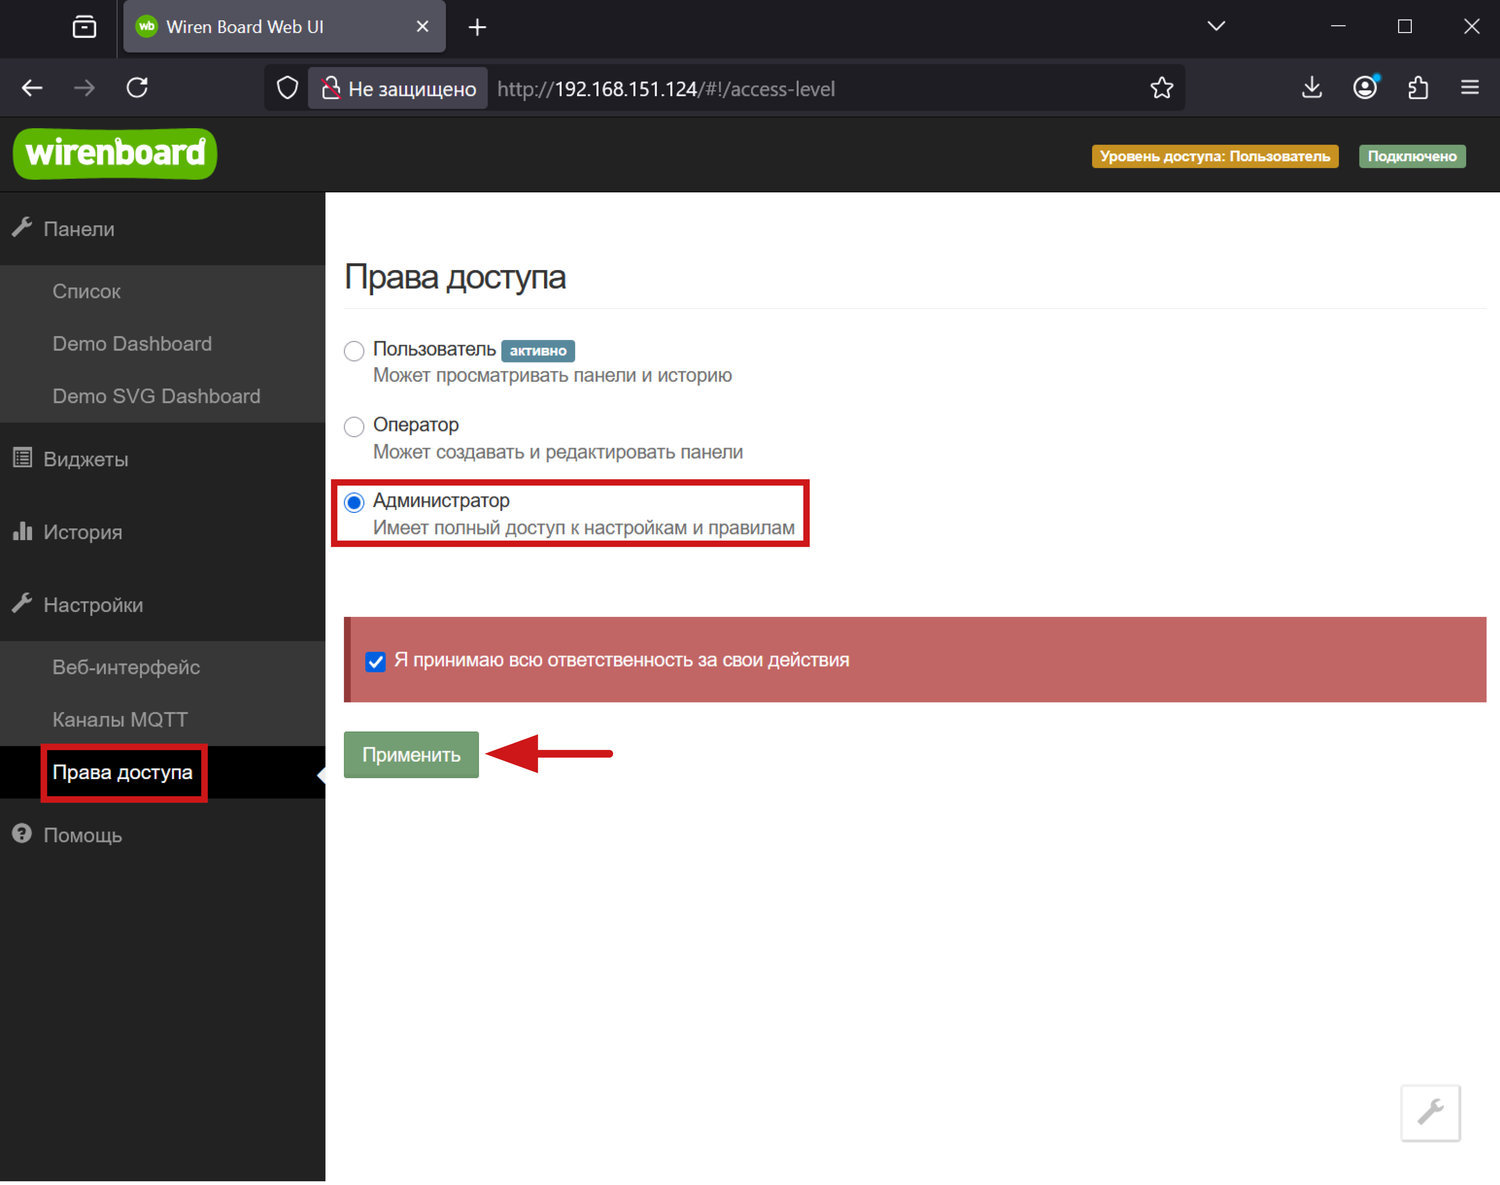
Task: Select the Оператор radio button
Action: pos(354,427)
